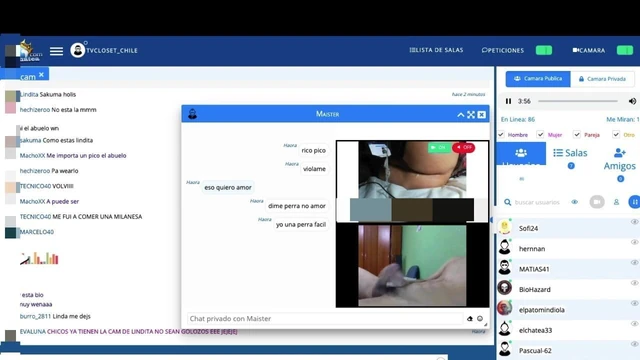Mute audio using the speaker icon
Image resolution: width=640 pixels, height=360 pixels.
(632, 101)
